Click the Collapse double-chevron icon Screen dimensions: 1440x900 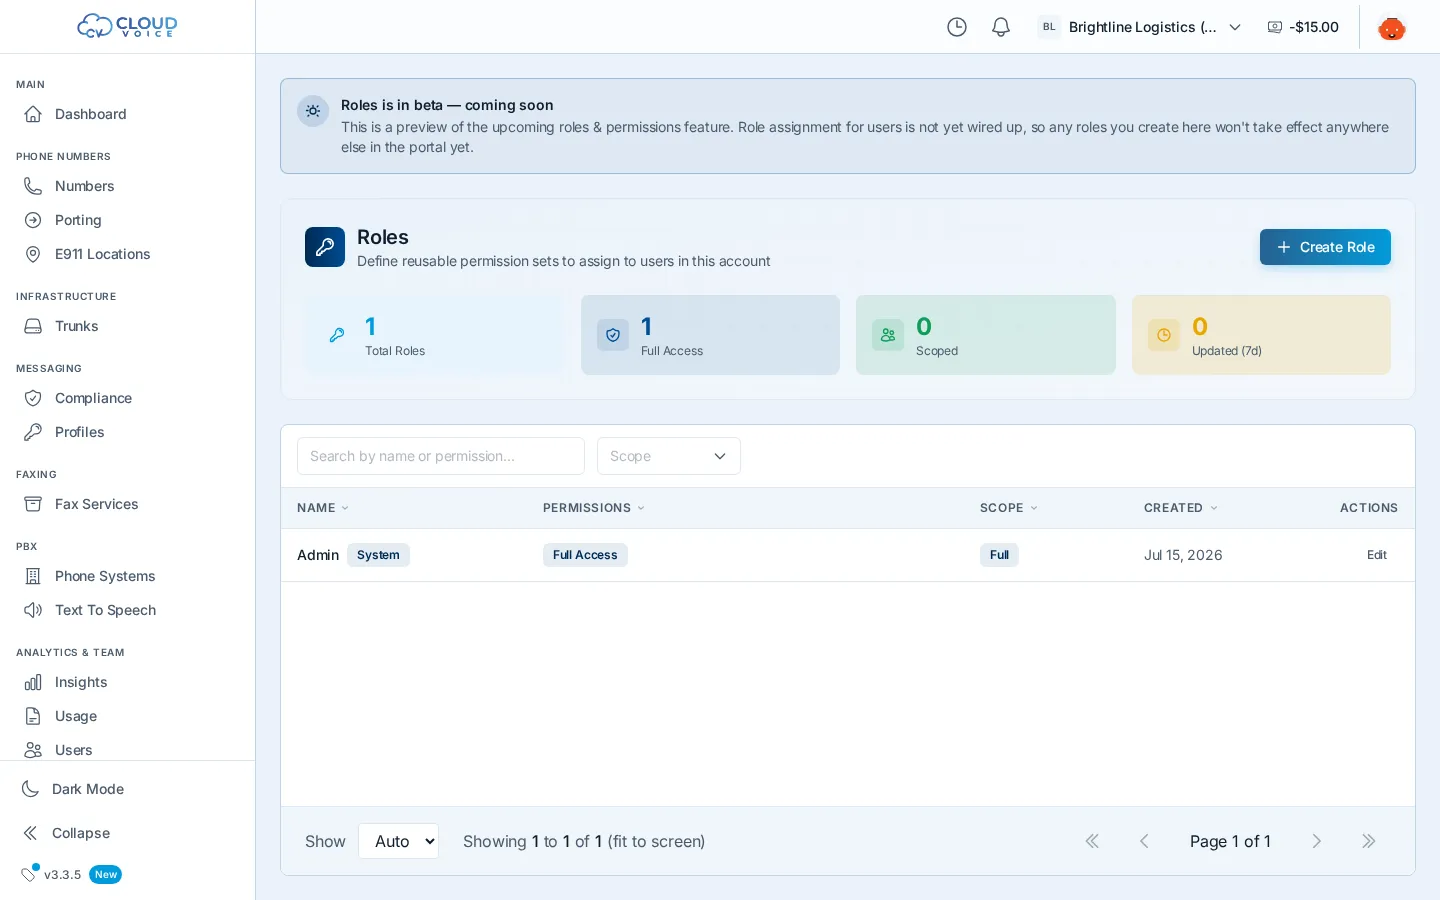(31, 833)
